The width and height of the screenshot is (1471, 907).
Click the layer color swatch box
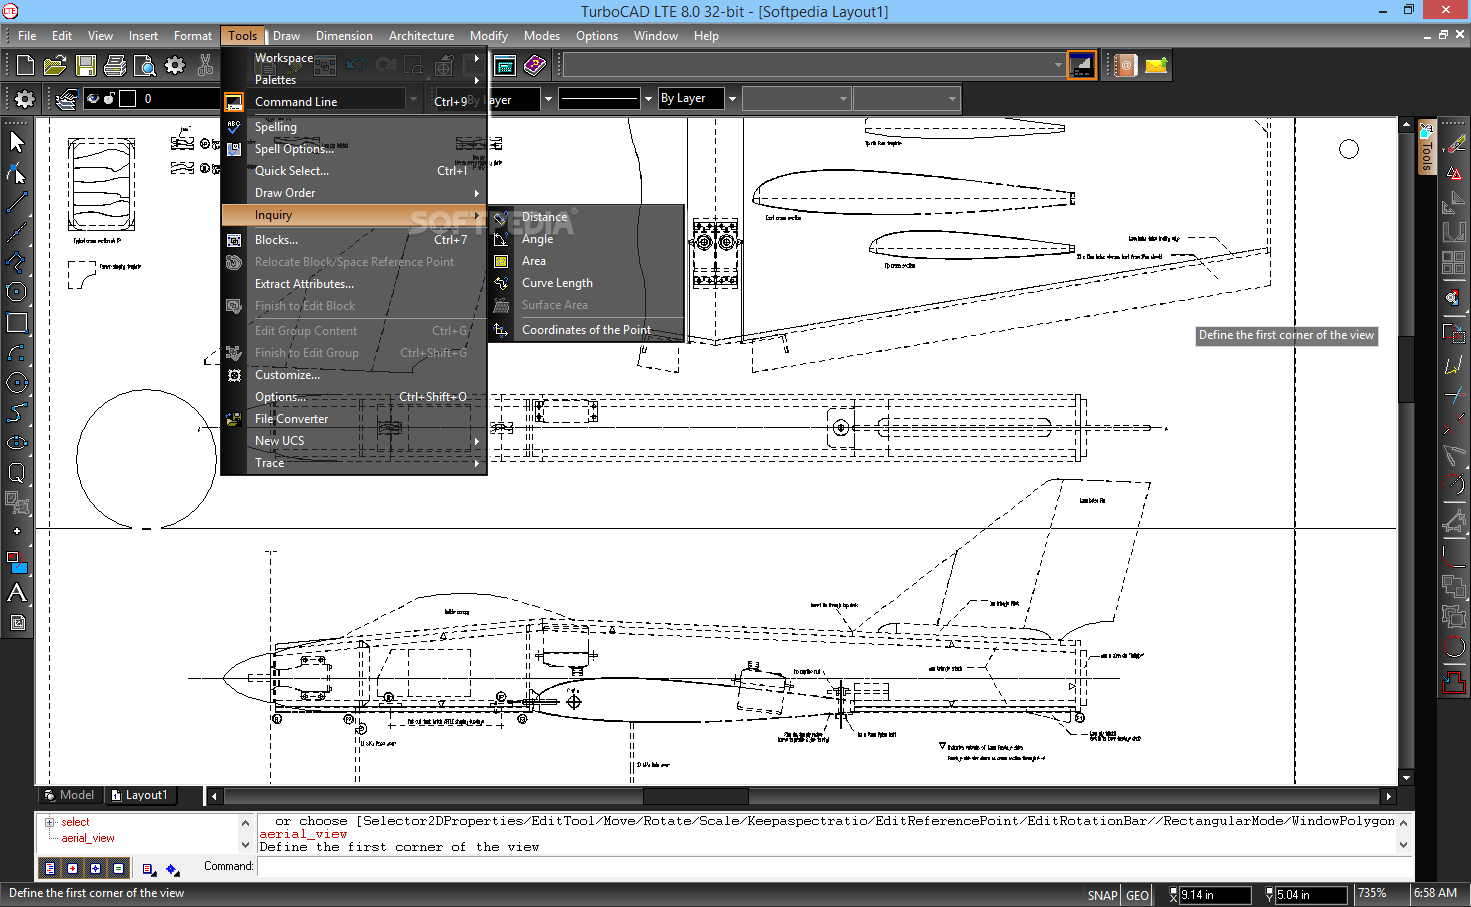[x=128, y=99]
